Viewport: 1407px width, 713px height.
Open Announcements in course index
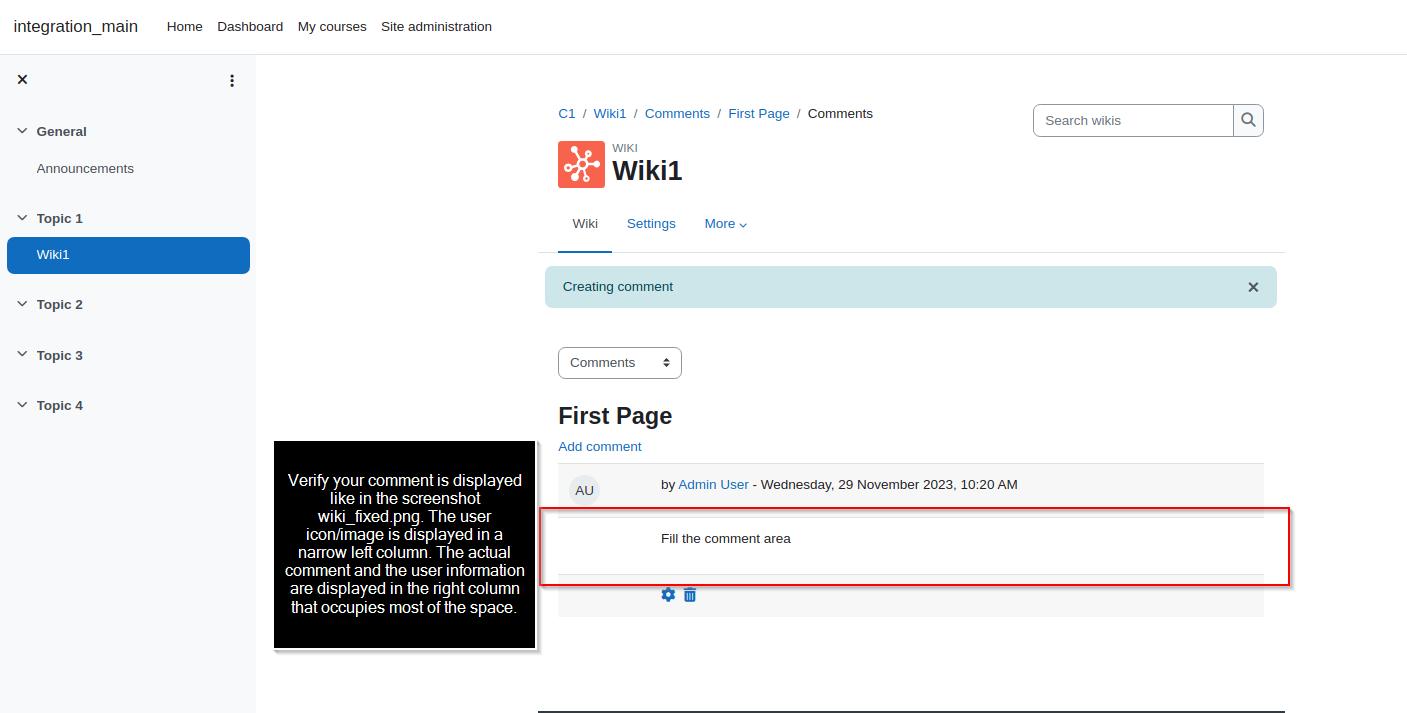point(85,169)
